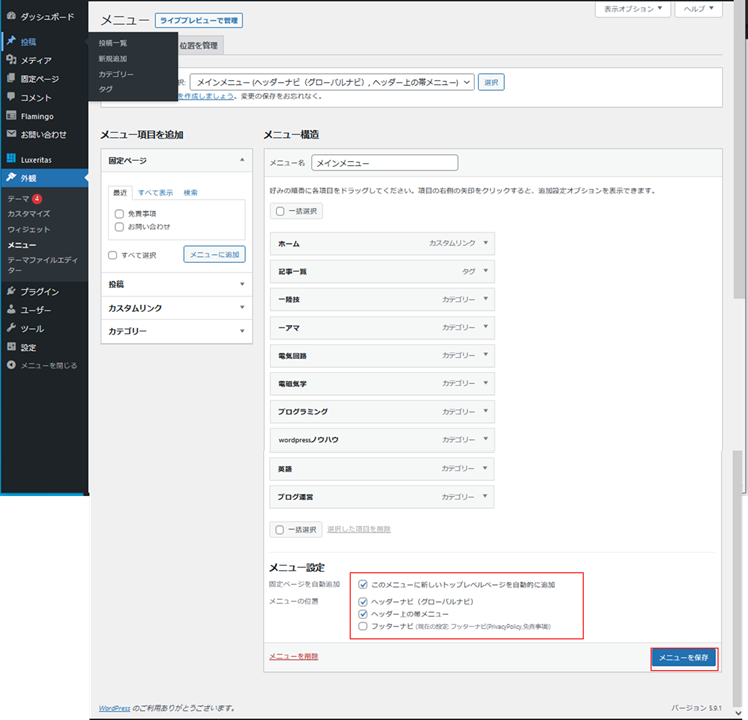The height and width of the screenshot is (720, 748).
Task: Open the menu selection dropdown
Action: click(332, 82)
